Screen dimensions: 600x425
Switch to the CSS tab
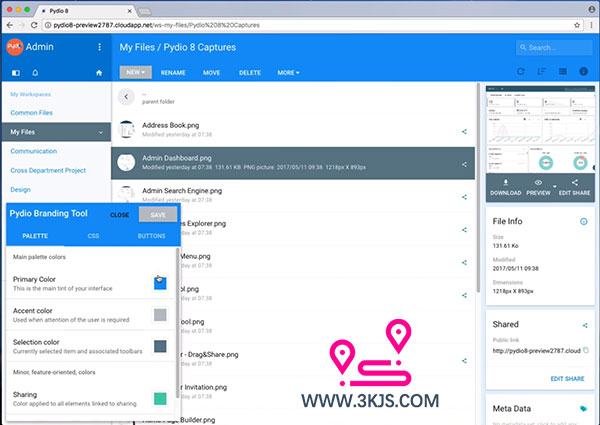93,236
